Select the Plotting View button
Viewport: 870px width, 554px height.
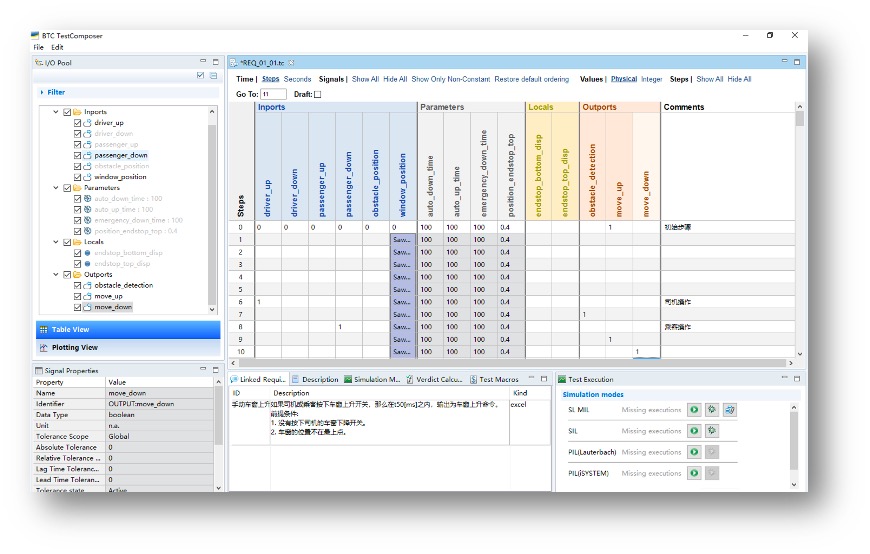pyautogui.click(x=128, y=347)
